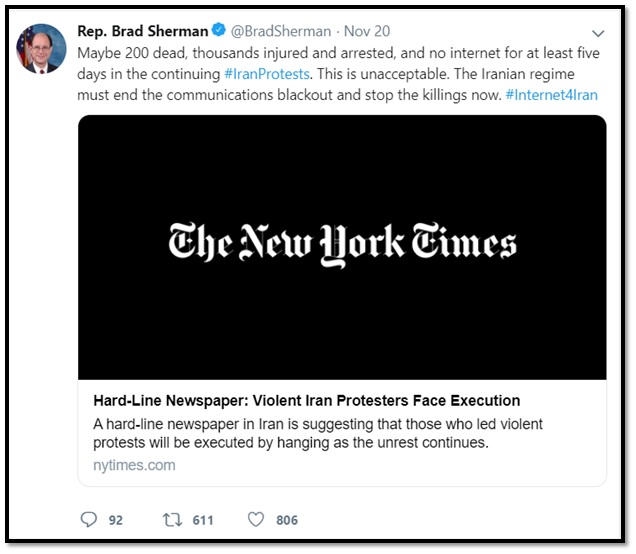Click the Rep. Brad Sherman name
This screenshot has height=554, width=636.
(x=143, y=31)
